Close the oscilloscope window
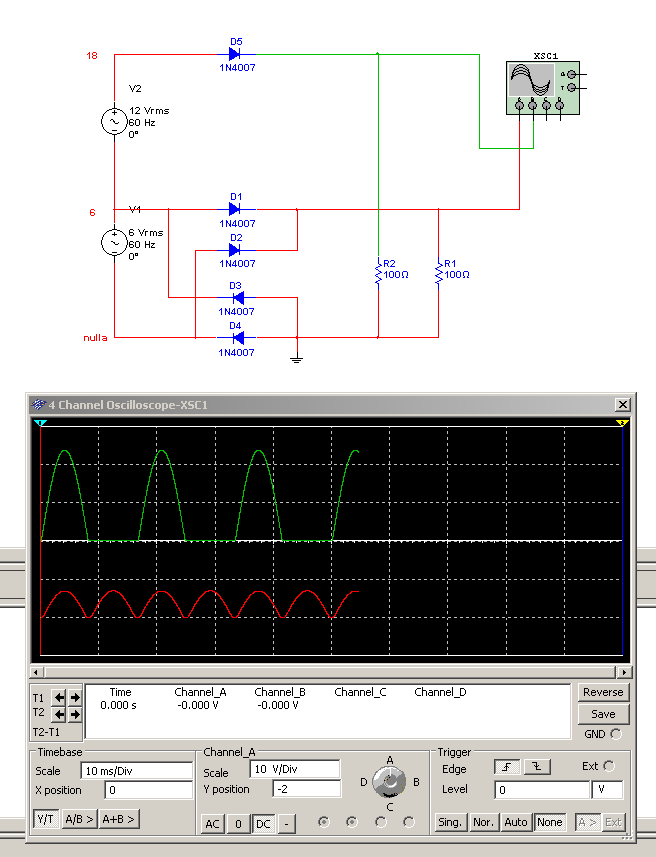656x857 pixels. coord(623,404)
